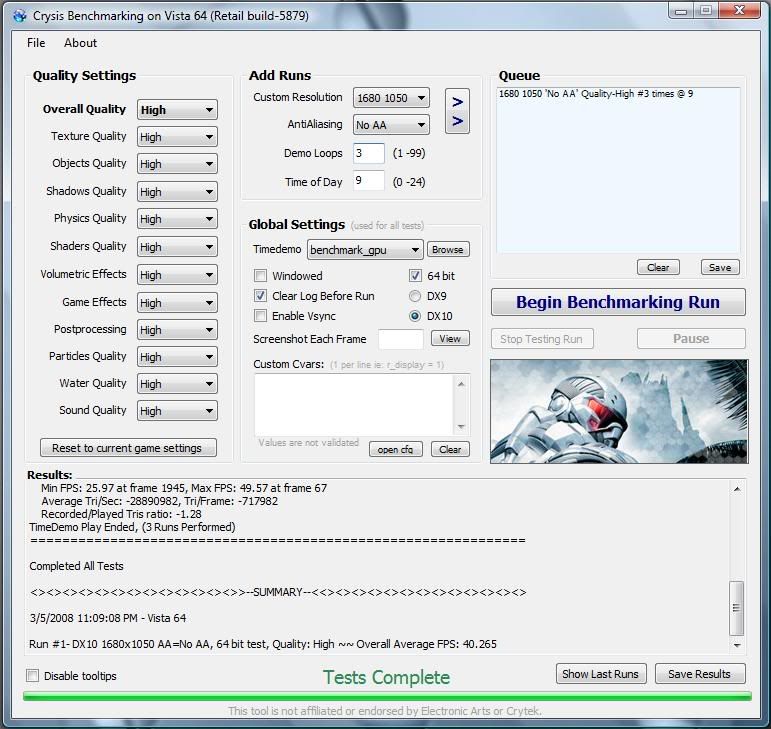Select the DX9 radio button
Viewport: 771px width, 729px height.
[415, 296]
